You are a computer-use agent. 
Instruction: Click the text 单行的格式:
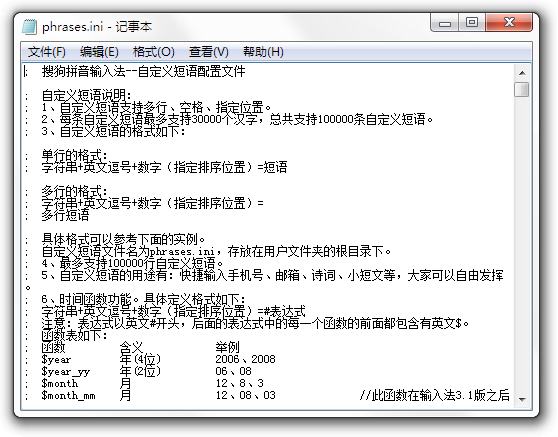point(74,155)
